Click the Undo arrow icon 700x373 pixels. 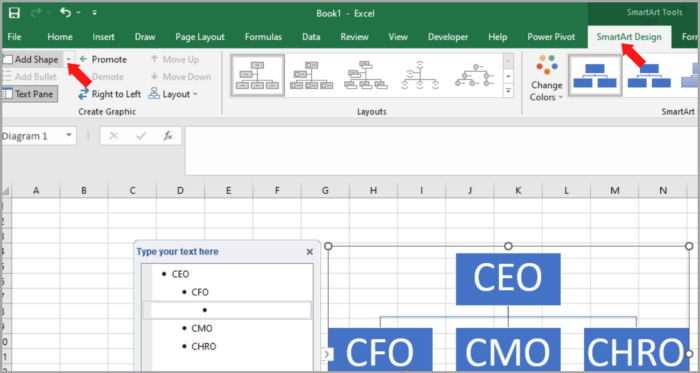[x=66, y=13]
